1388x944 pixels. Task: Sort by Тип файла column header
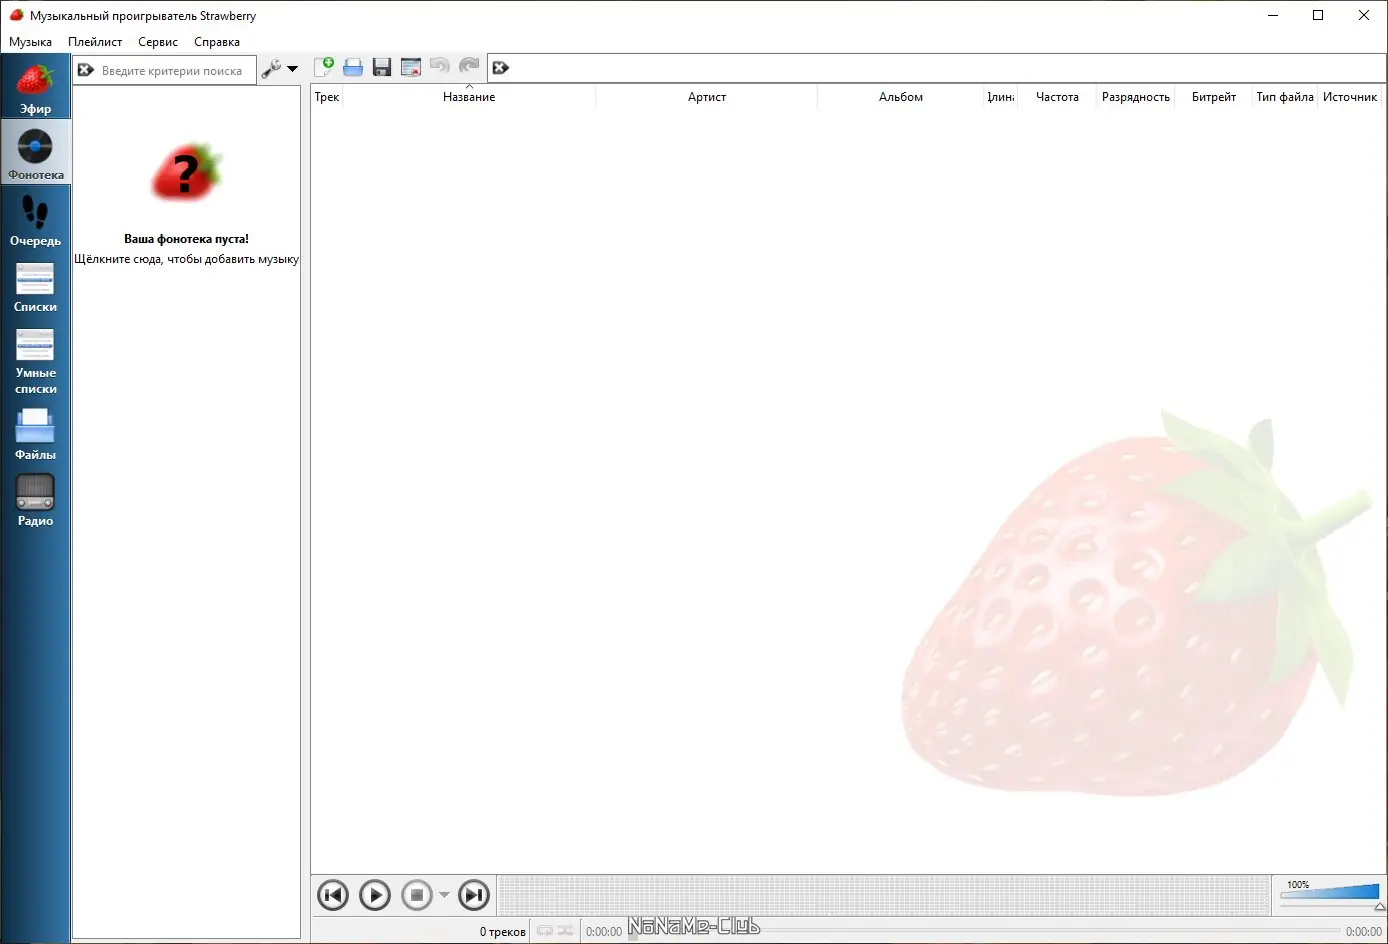pyautogui.click(x=1285, y=97)
